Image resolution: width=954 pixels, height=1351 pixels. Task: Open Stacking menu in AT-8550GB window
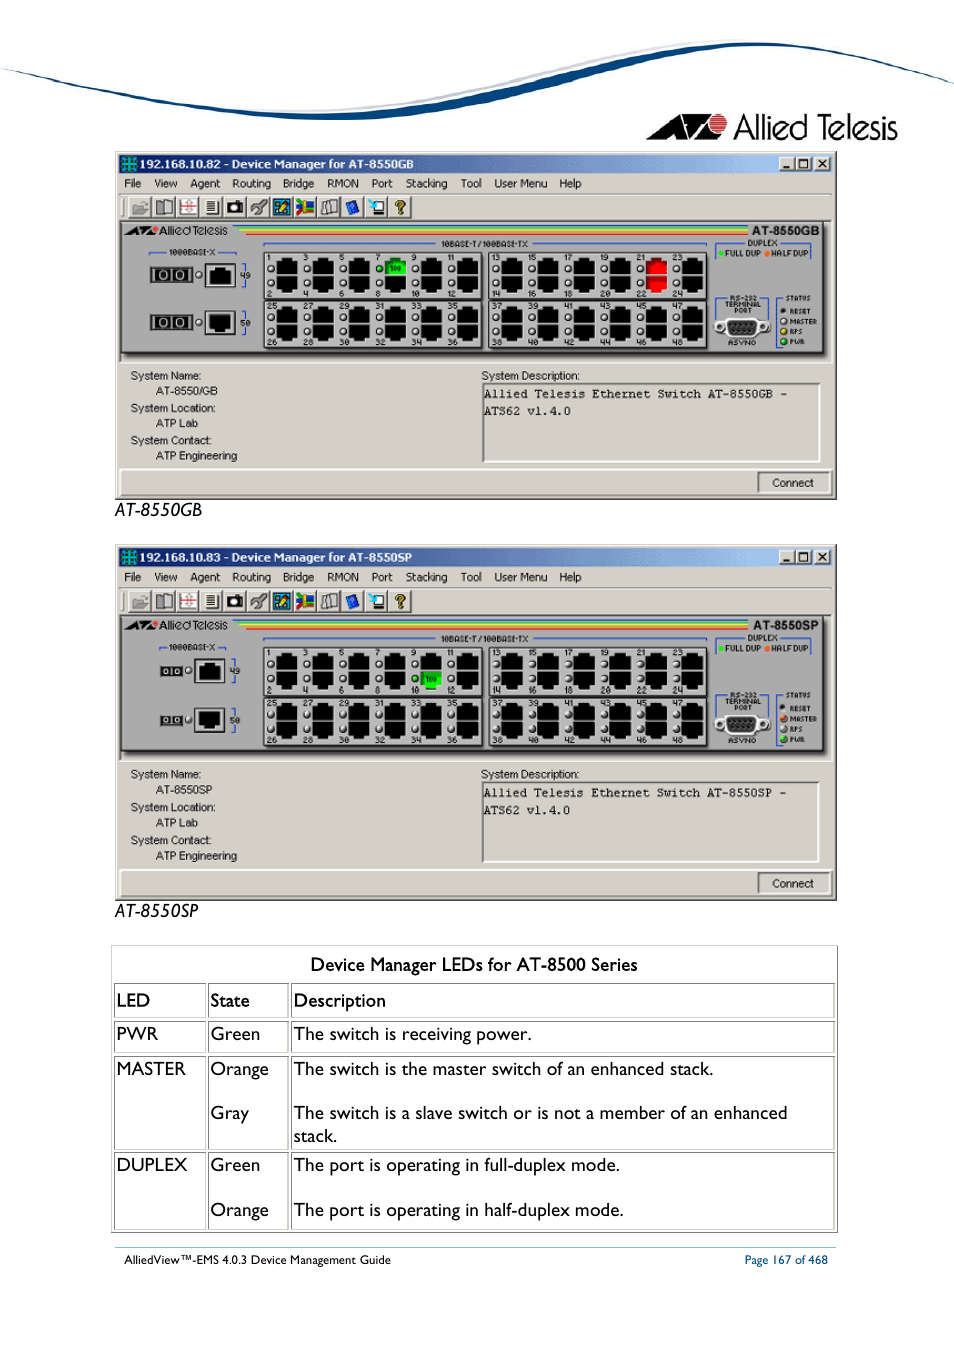pyautogui.click(x=427, y=184)
